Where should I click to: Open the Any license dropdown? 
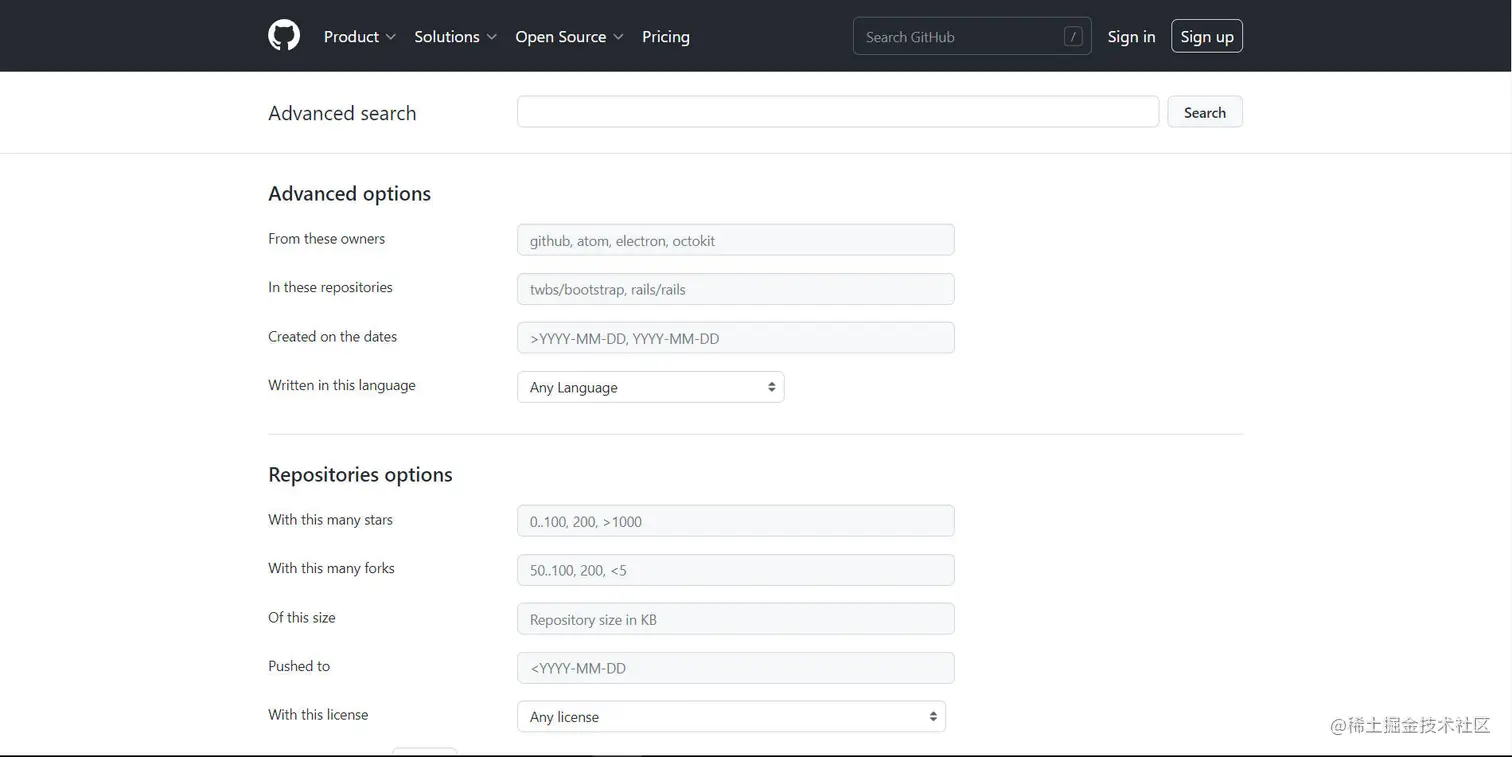(730, 716)
